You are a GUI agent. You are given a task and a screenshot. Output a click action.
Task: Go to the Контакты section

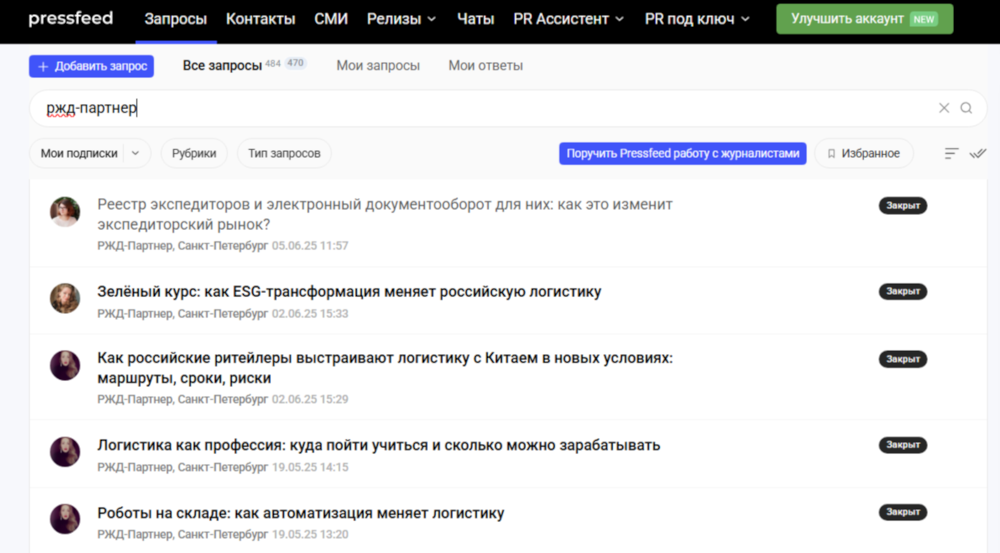tap(260, 19)
